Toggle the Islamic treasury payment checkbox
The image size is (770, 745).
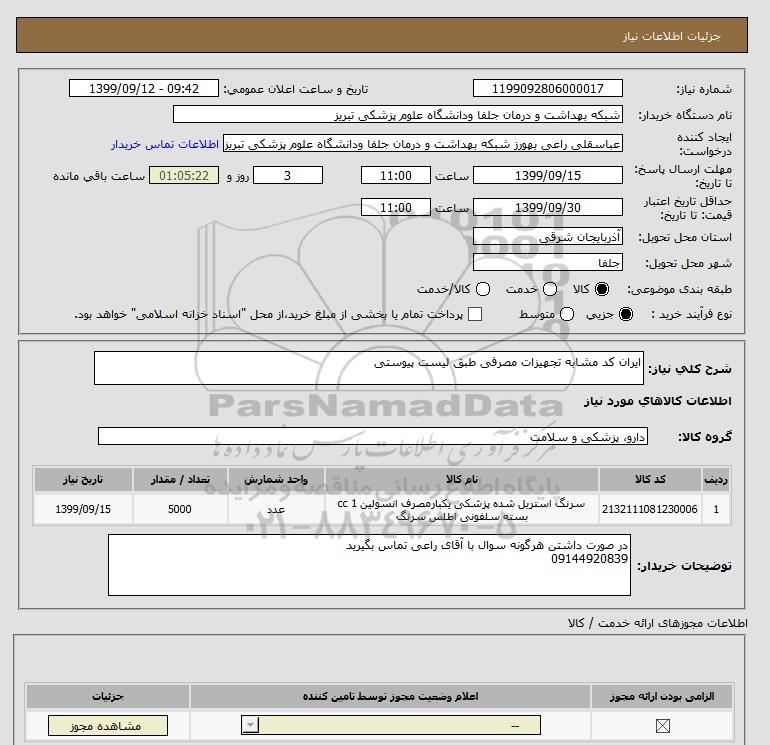click(x=475, y=314)
